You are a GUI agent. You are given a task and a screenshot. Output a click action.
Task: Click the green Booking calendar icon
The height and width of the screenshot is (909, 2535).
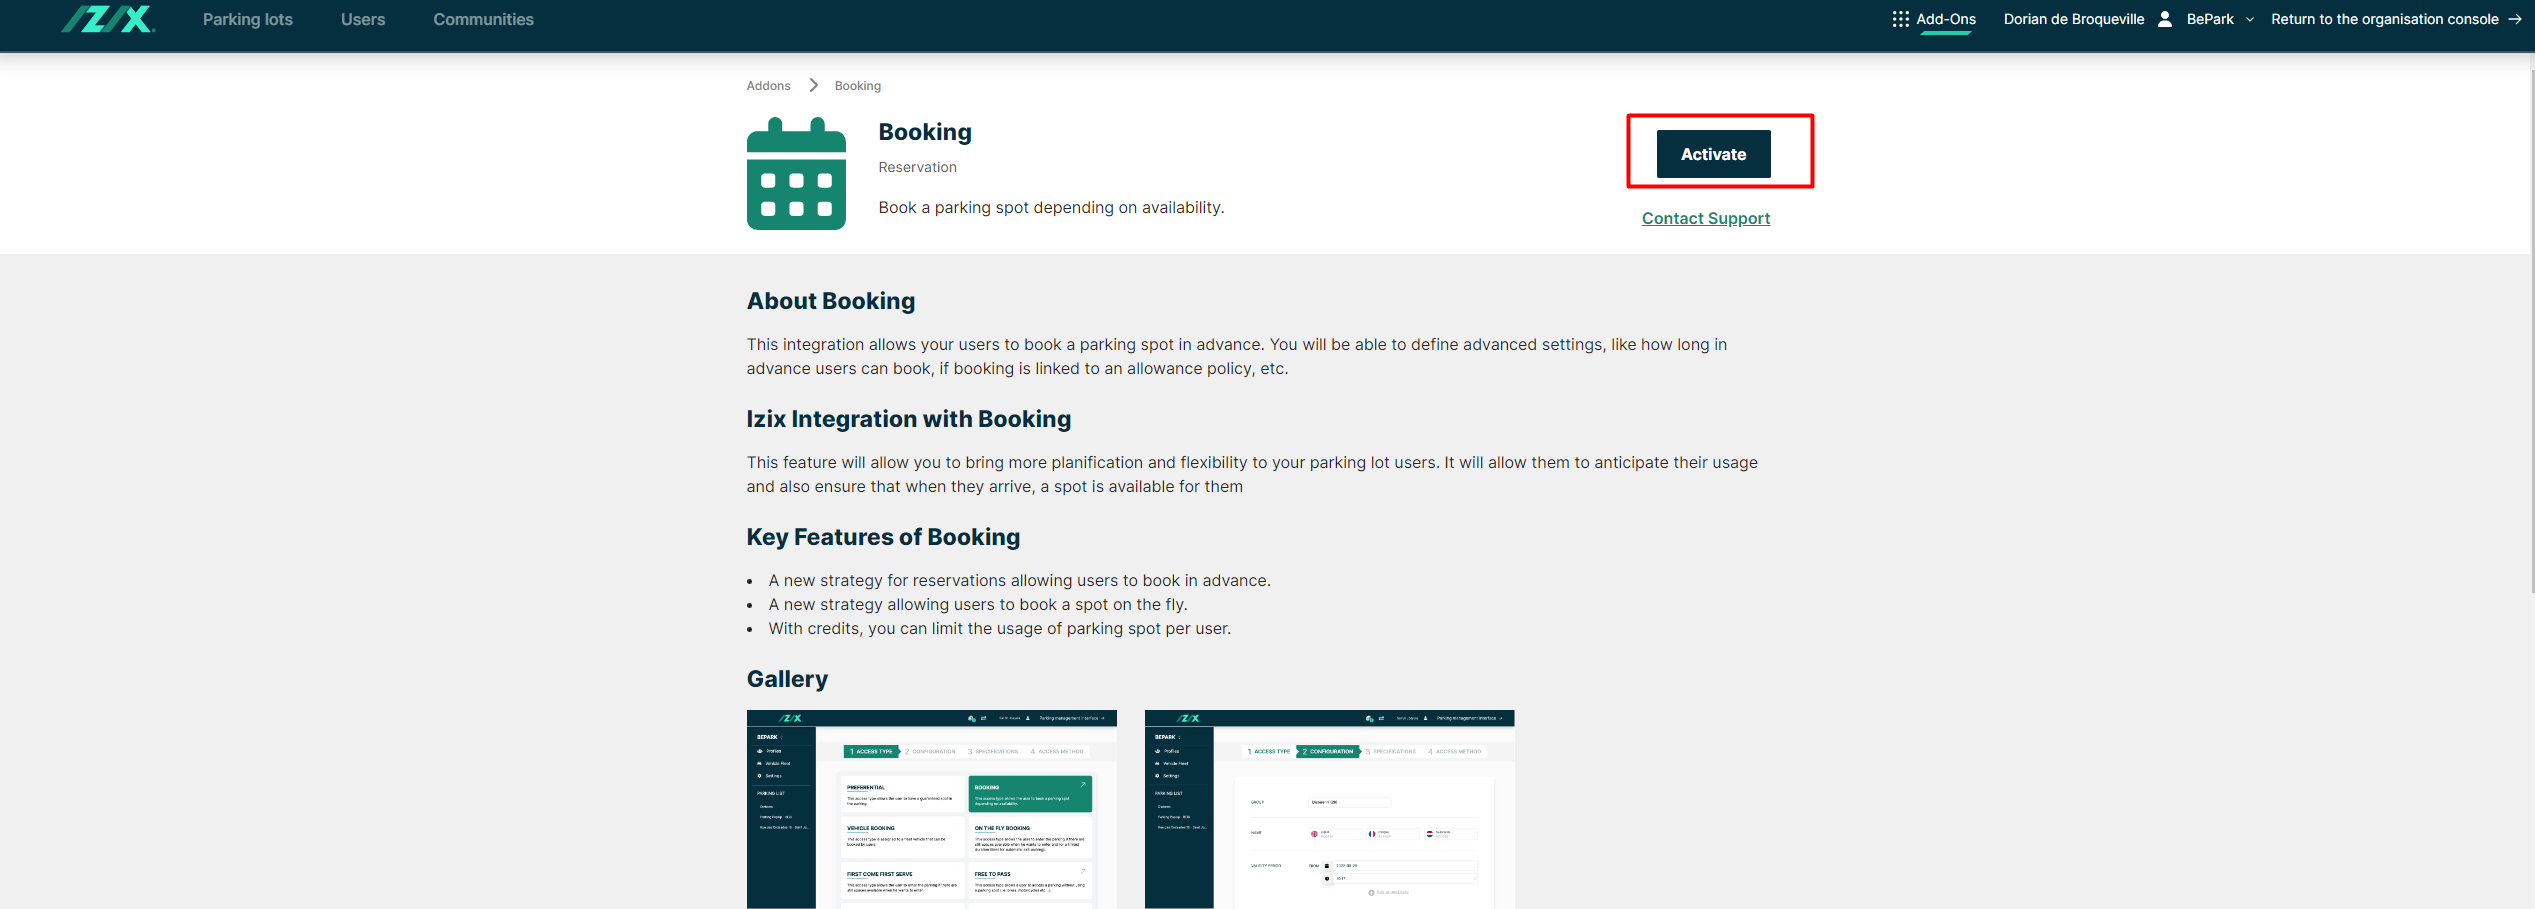796,174
